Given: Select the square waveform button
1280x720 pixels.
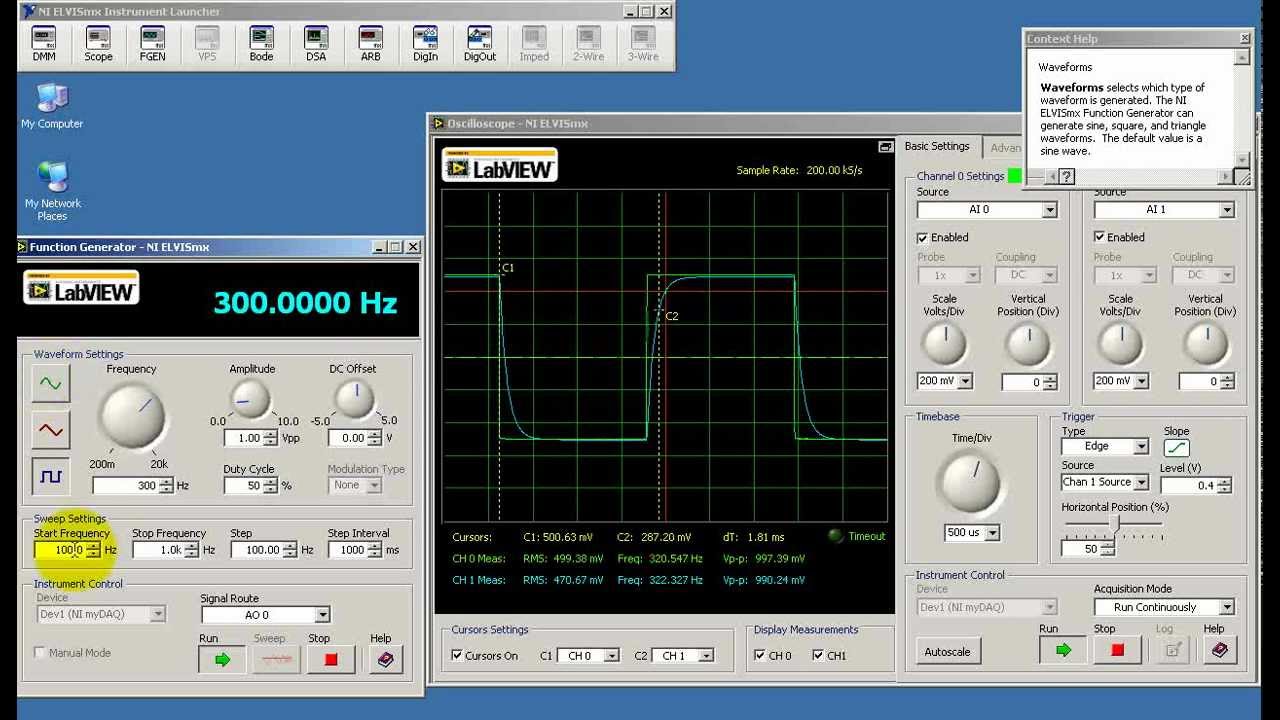Looking at the screenshot, I should (x=50, y=477).
